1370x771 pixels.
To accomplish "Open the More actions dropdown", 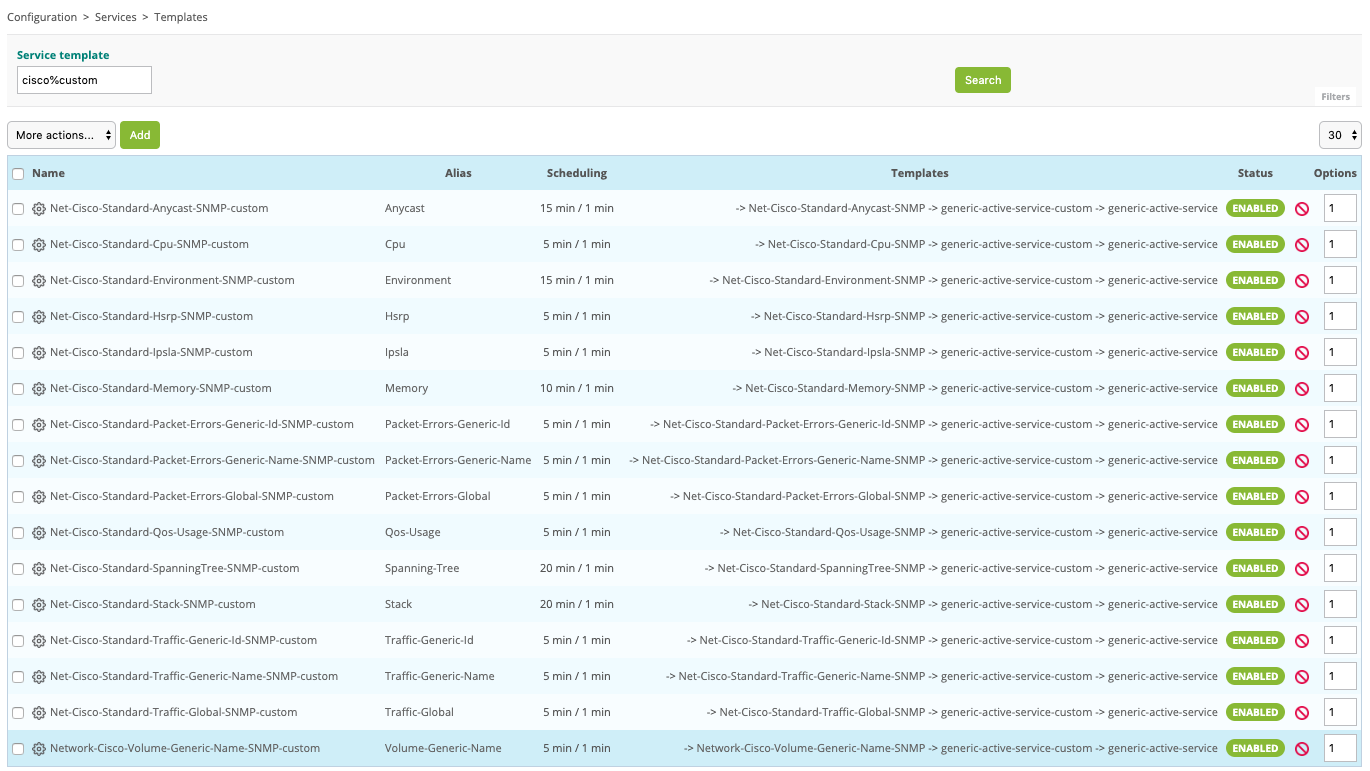I will pos(61,135).
